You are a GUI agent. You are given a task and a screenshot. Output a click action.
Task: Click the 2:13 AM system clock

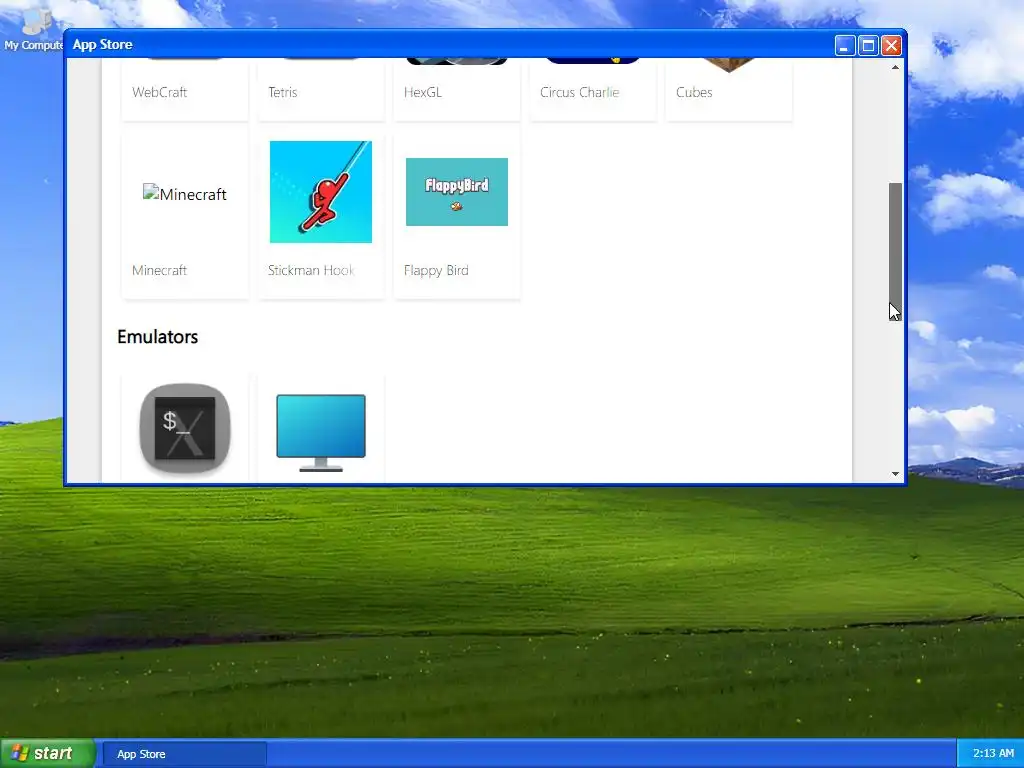tap(993, 753)
